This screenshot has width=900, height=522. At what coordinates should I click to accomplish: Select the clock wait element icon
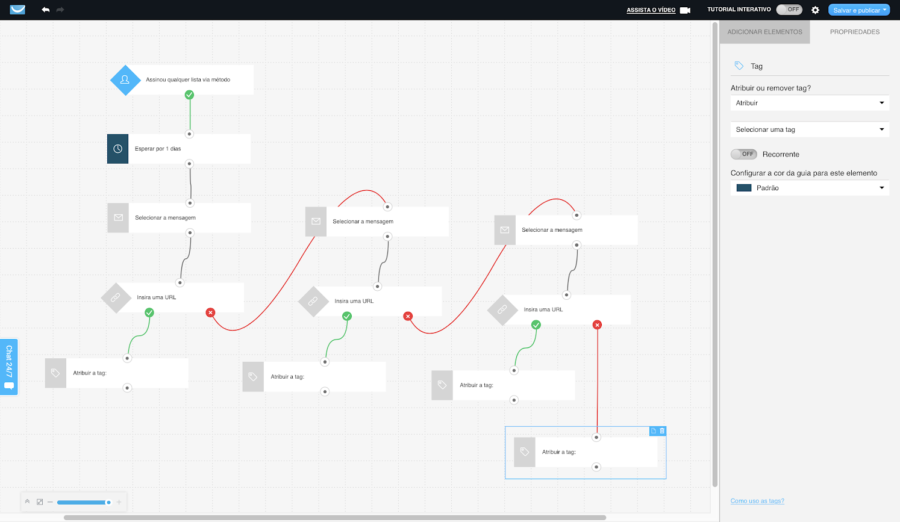(x=118, y=149)
